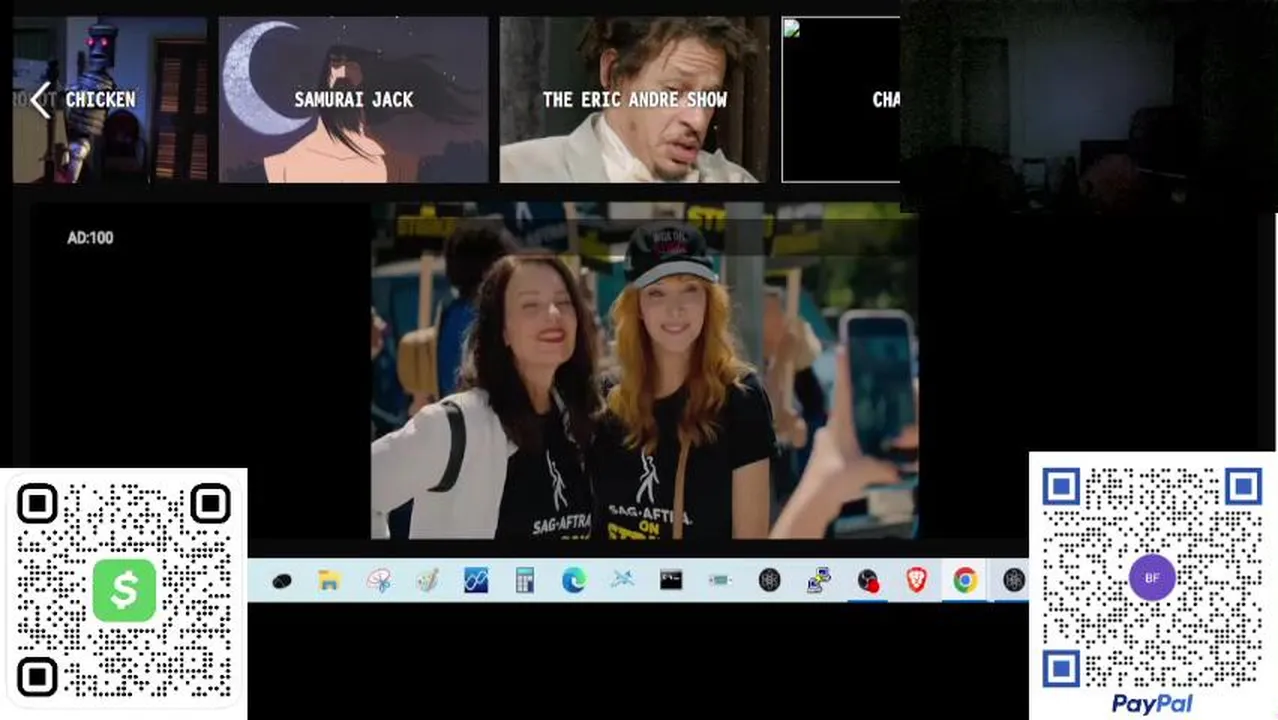Open the Snipping Tool taskbar icon

378,580
